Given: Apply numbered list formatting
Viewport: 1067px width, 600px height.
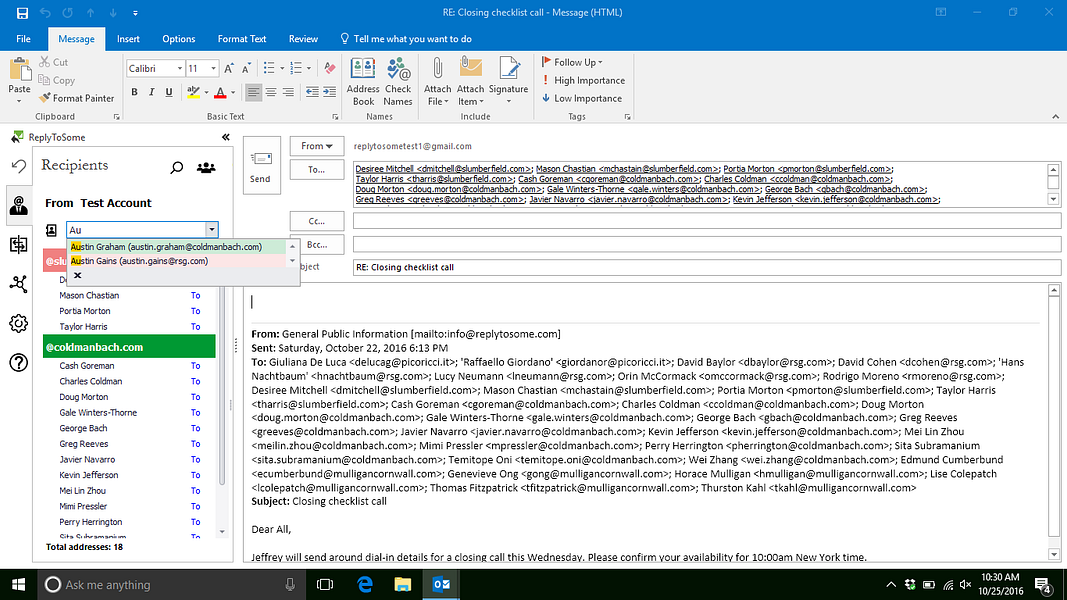Looking at the screenshot, I should pos(295,68).
